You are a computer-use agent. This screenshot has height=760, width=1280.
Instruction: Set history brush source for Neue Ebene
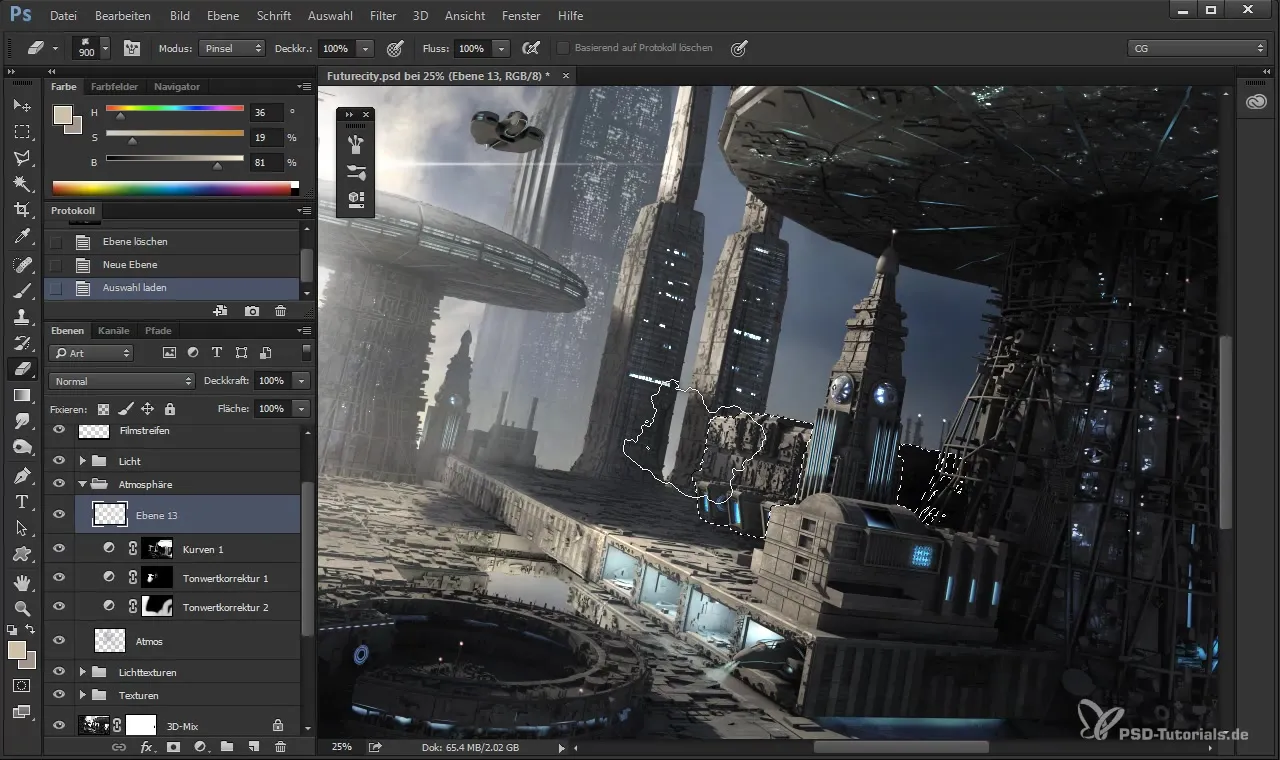tap(56, 265)
